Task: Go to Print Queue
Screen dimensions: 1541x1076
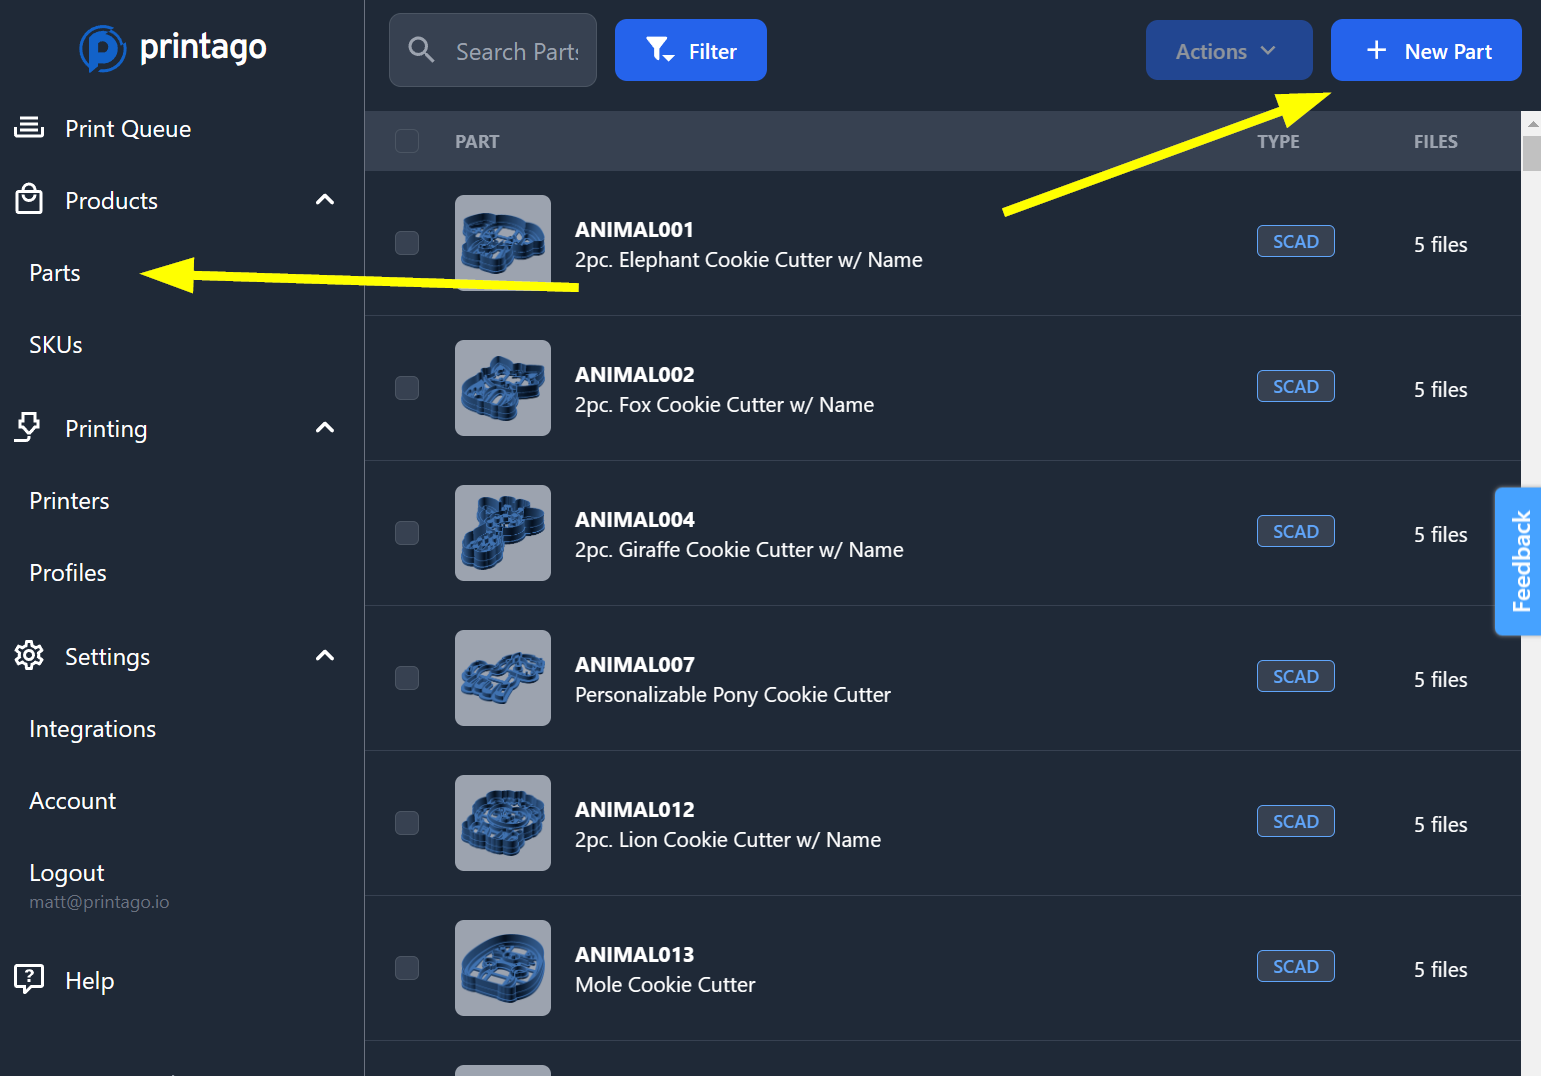Action: [128, 128]
